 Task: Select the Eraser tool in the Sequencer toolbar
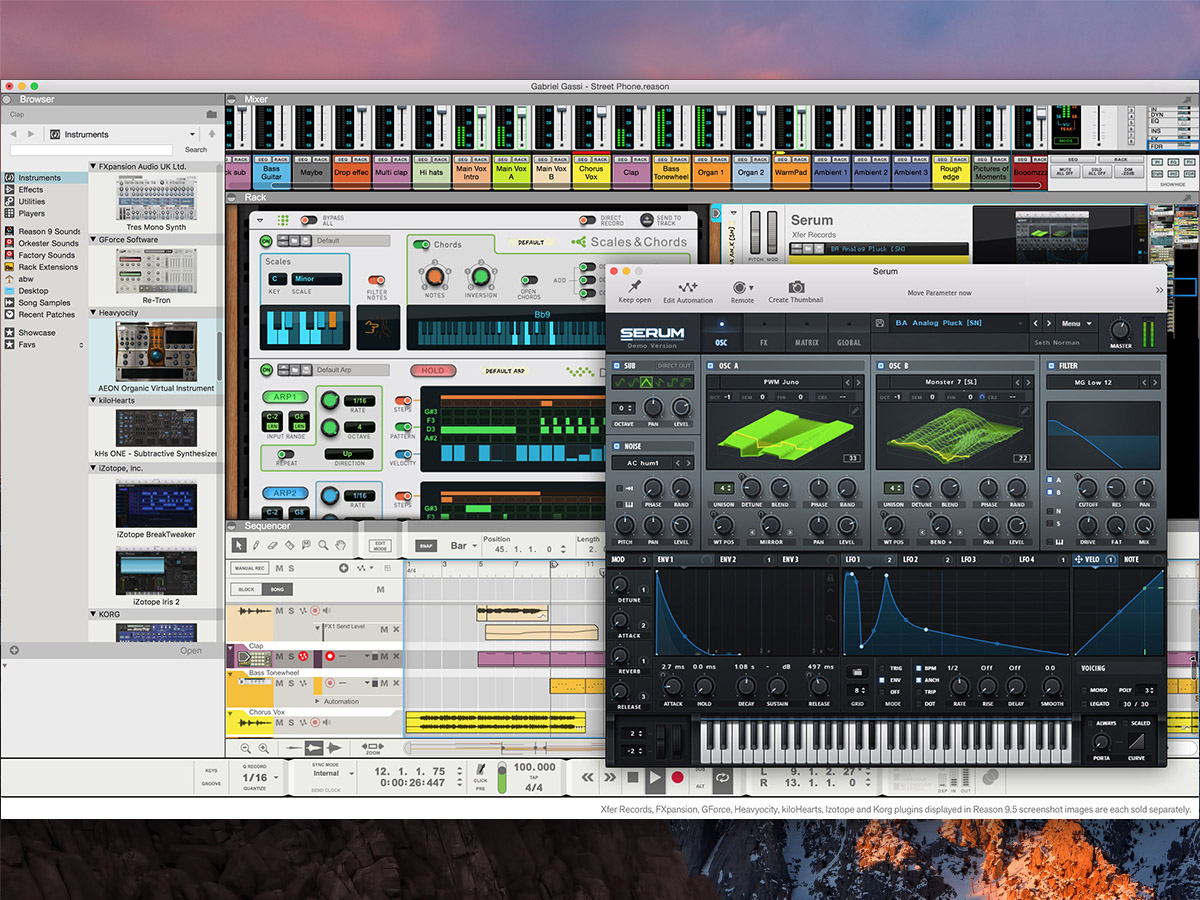pos(273,545)
